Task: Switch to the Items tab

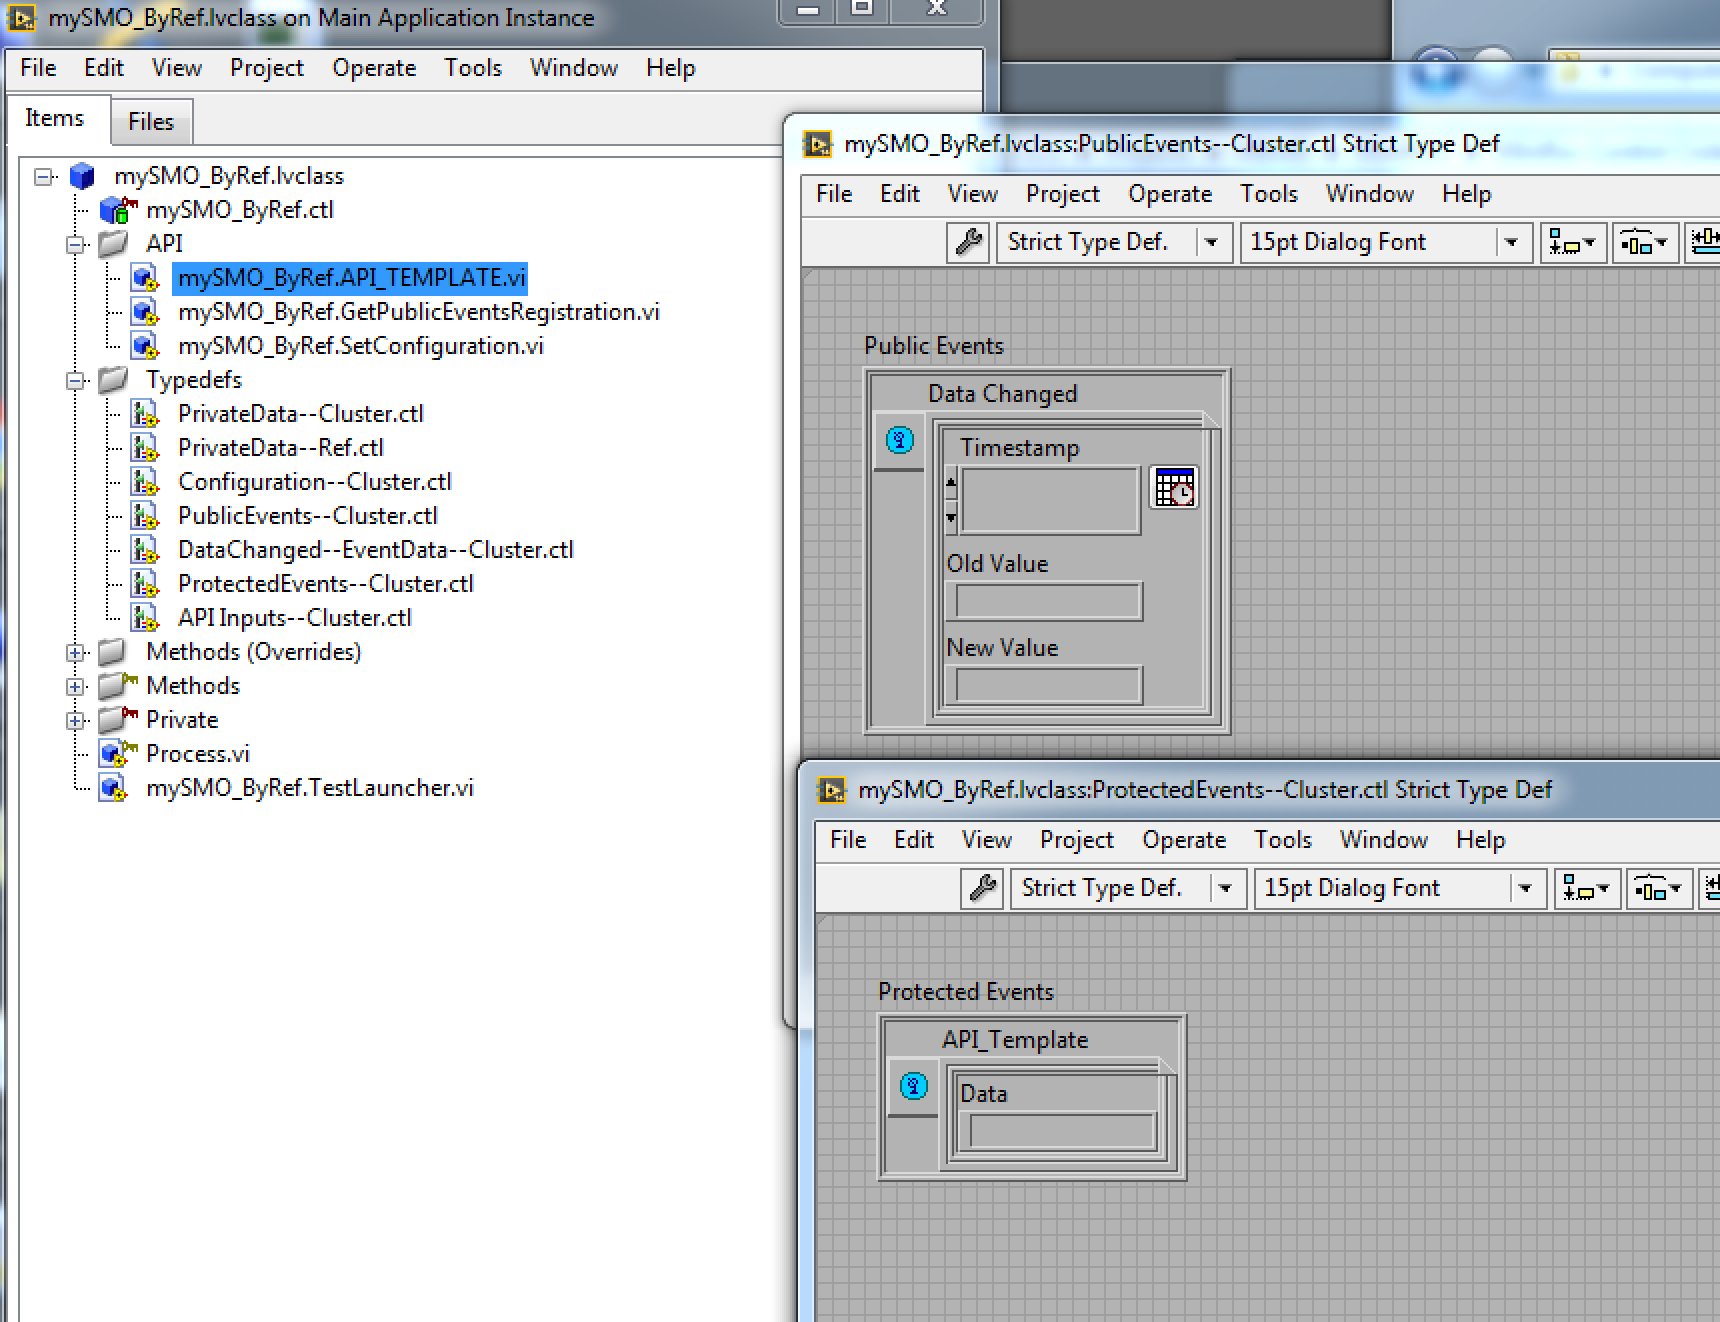Action: (x=54, y=118)
